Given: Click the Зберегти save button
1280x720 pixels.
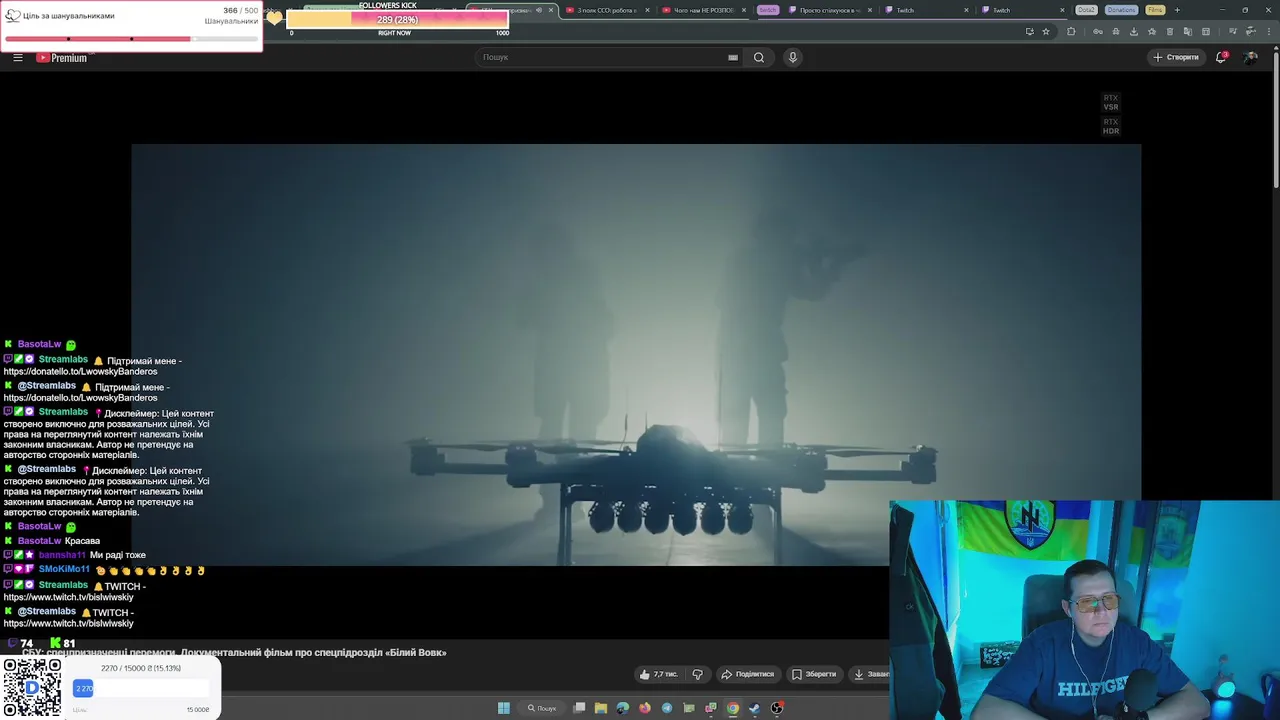Looking at the screenshot, I should (814, 674).
